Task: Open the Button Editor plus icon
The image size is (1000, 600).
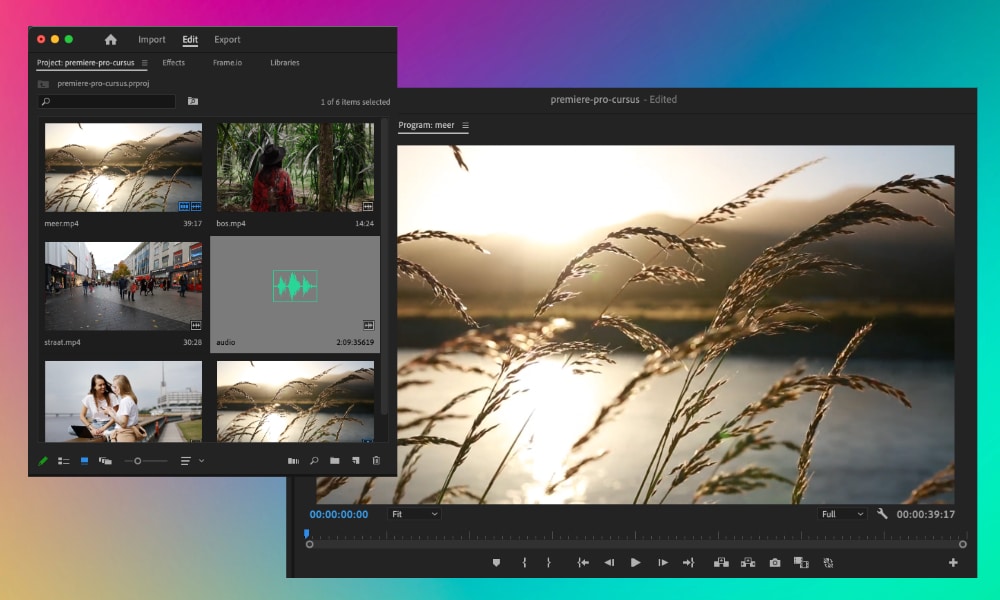Action: click(953, 563)
